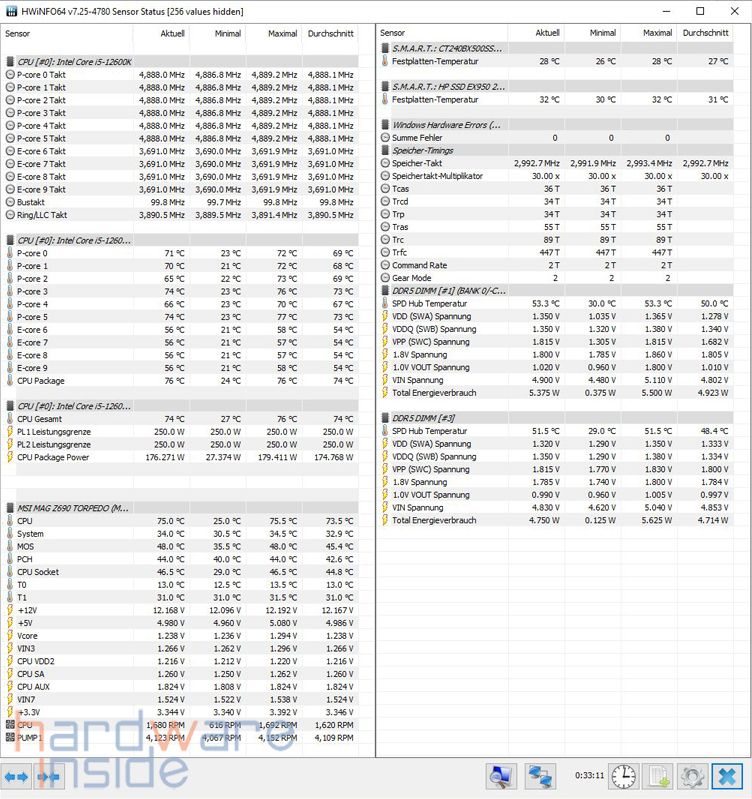
Task: Select the S.M.A.R.T.: CT240BX500SS group header
Action: [555, 48]
